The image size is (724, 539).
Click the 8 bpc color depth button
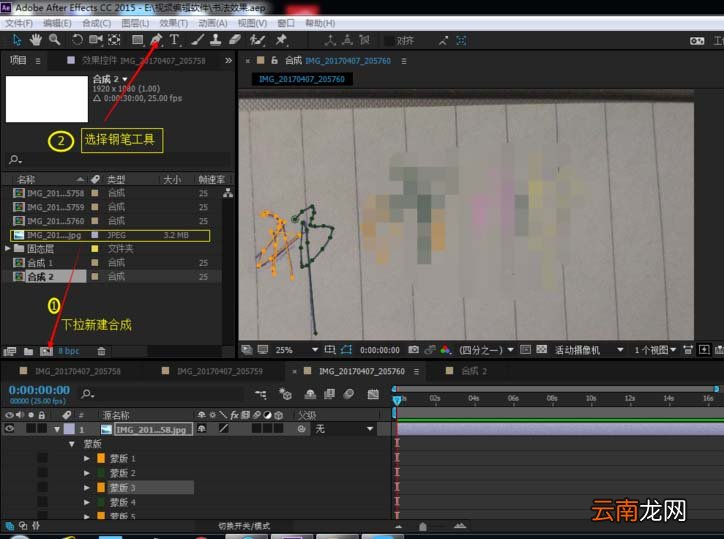69,351
